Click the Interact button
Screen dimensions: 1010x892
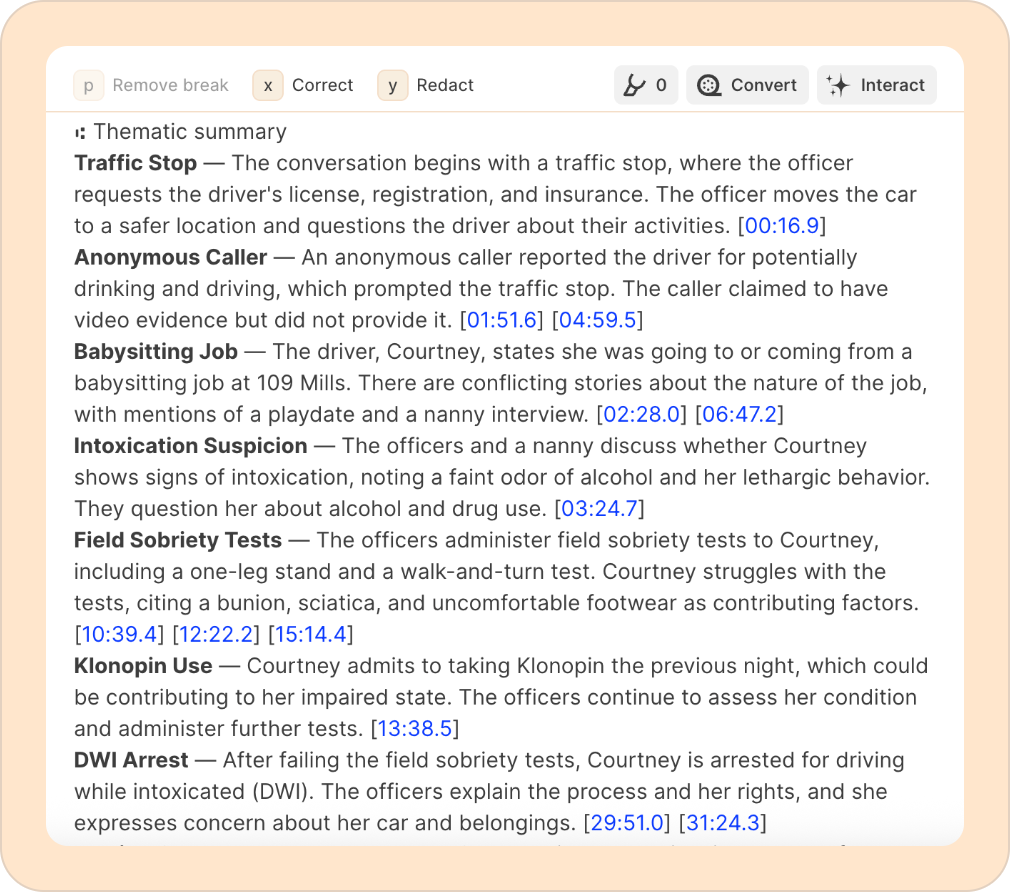(x=877, y=85)
